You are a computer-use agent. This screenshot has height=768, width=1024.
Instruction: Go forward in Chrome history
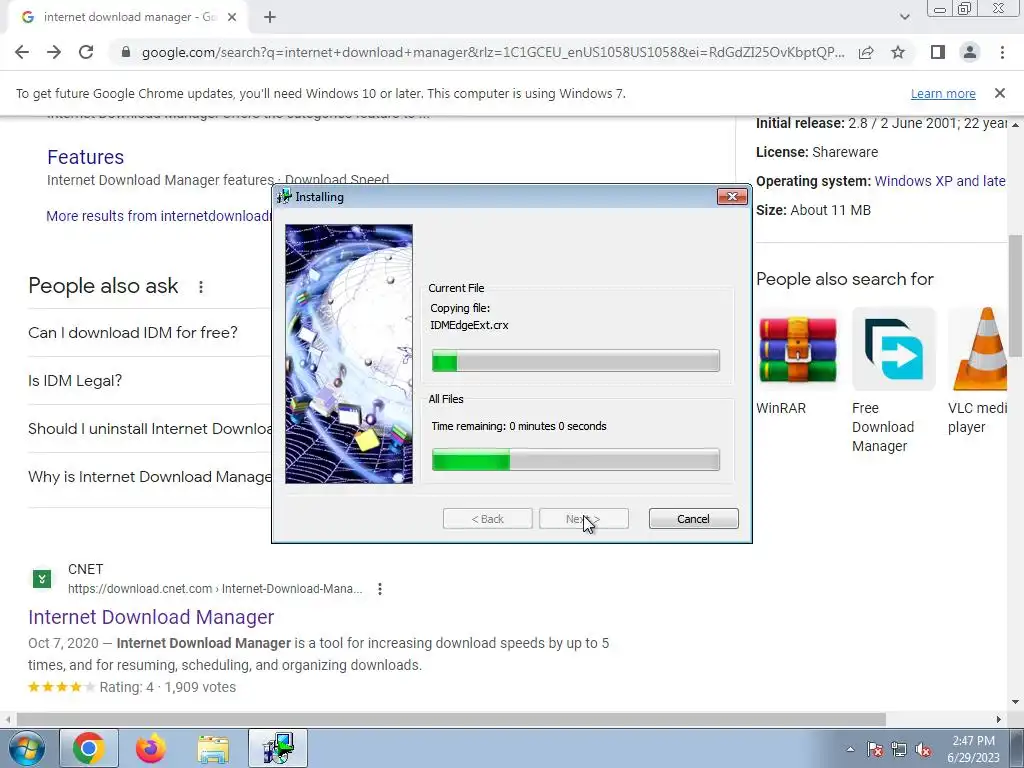pos(54,52)
